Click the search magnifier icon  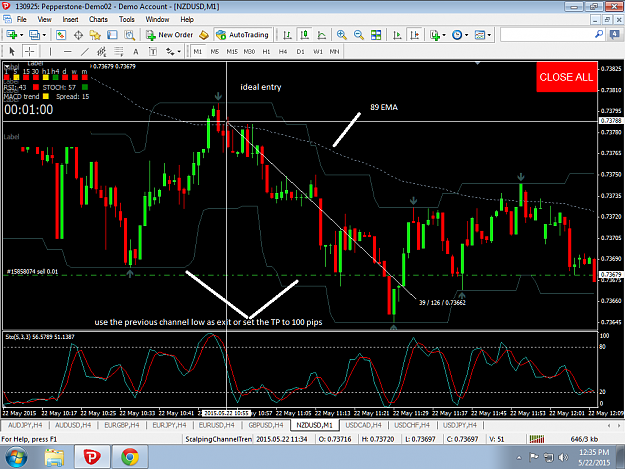tap(599, 35)
